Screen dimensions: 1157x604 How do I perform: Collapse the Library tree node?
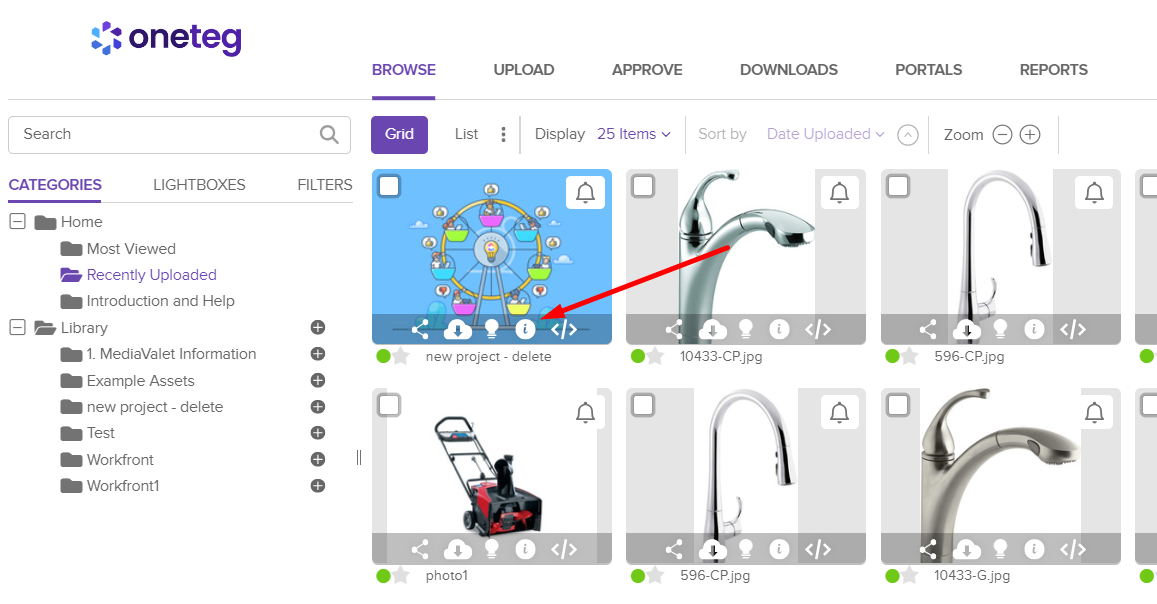[x=17, y=327]
